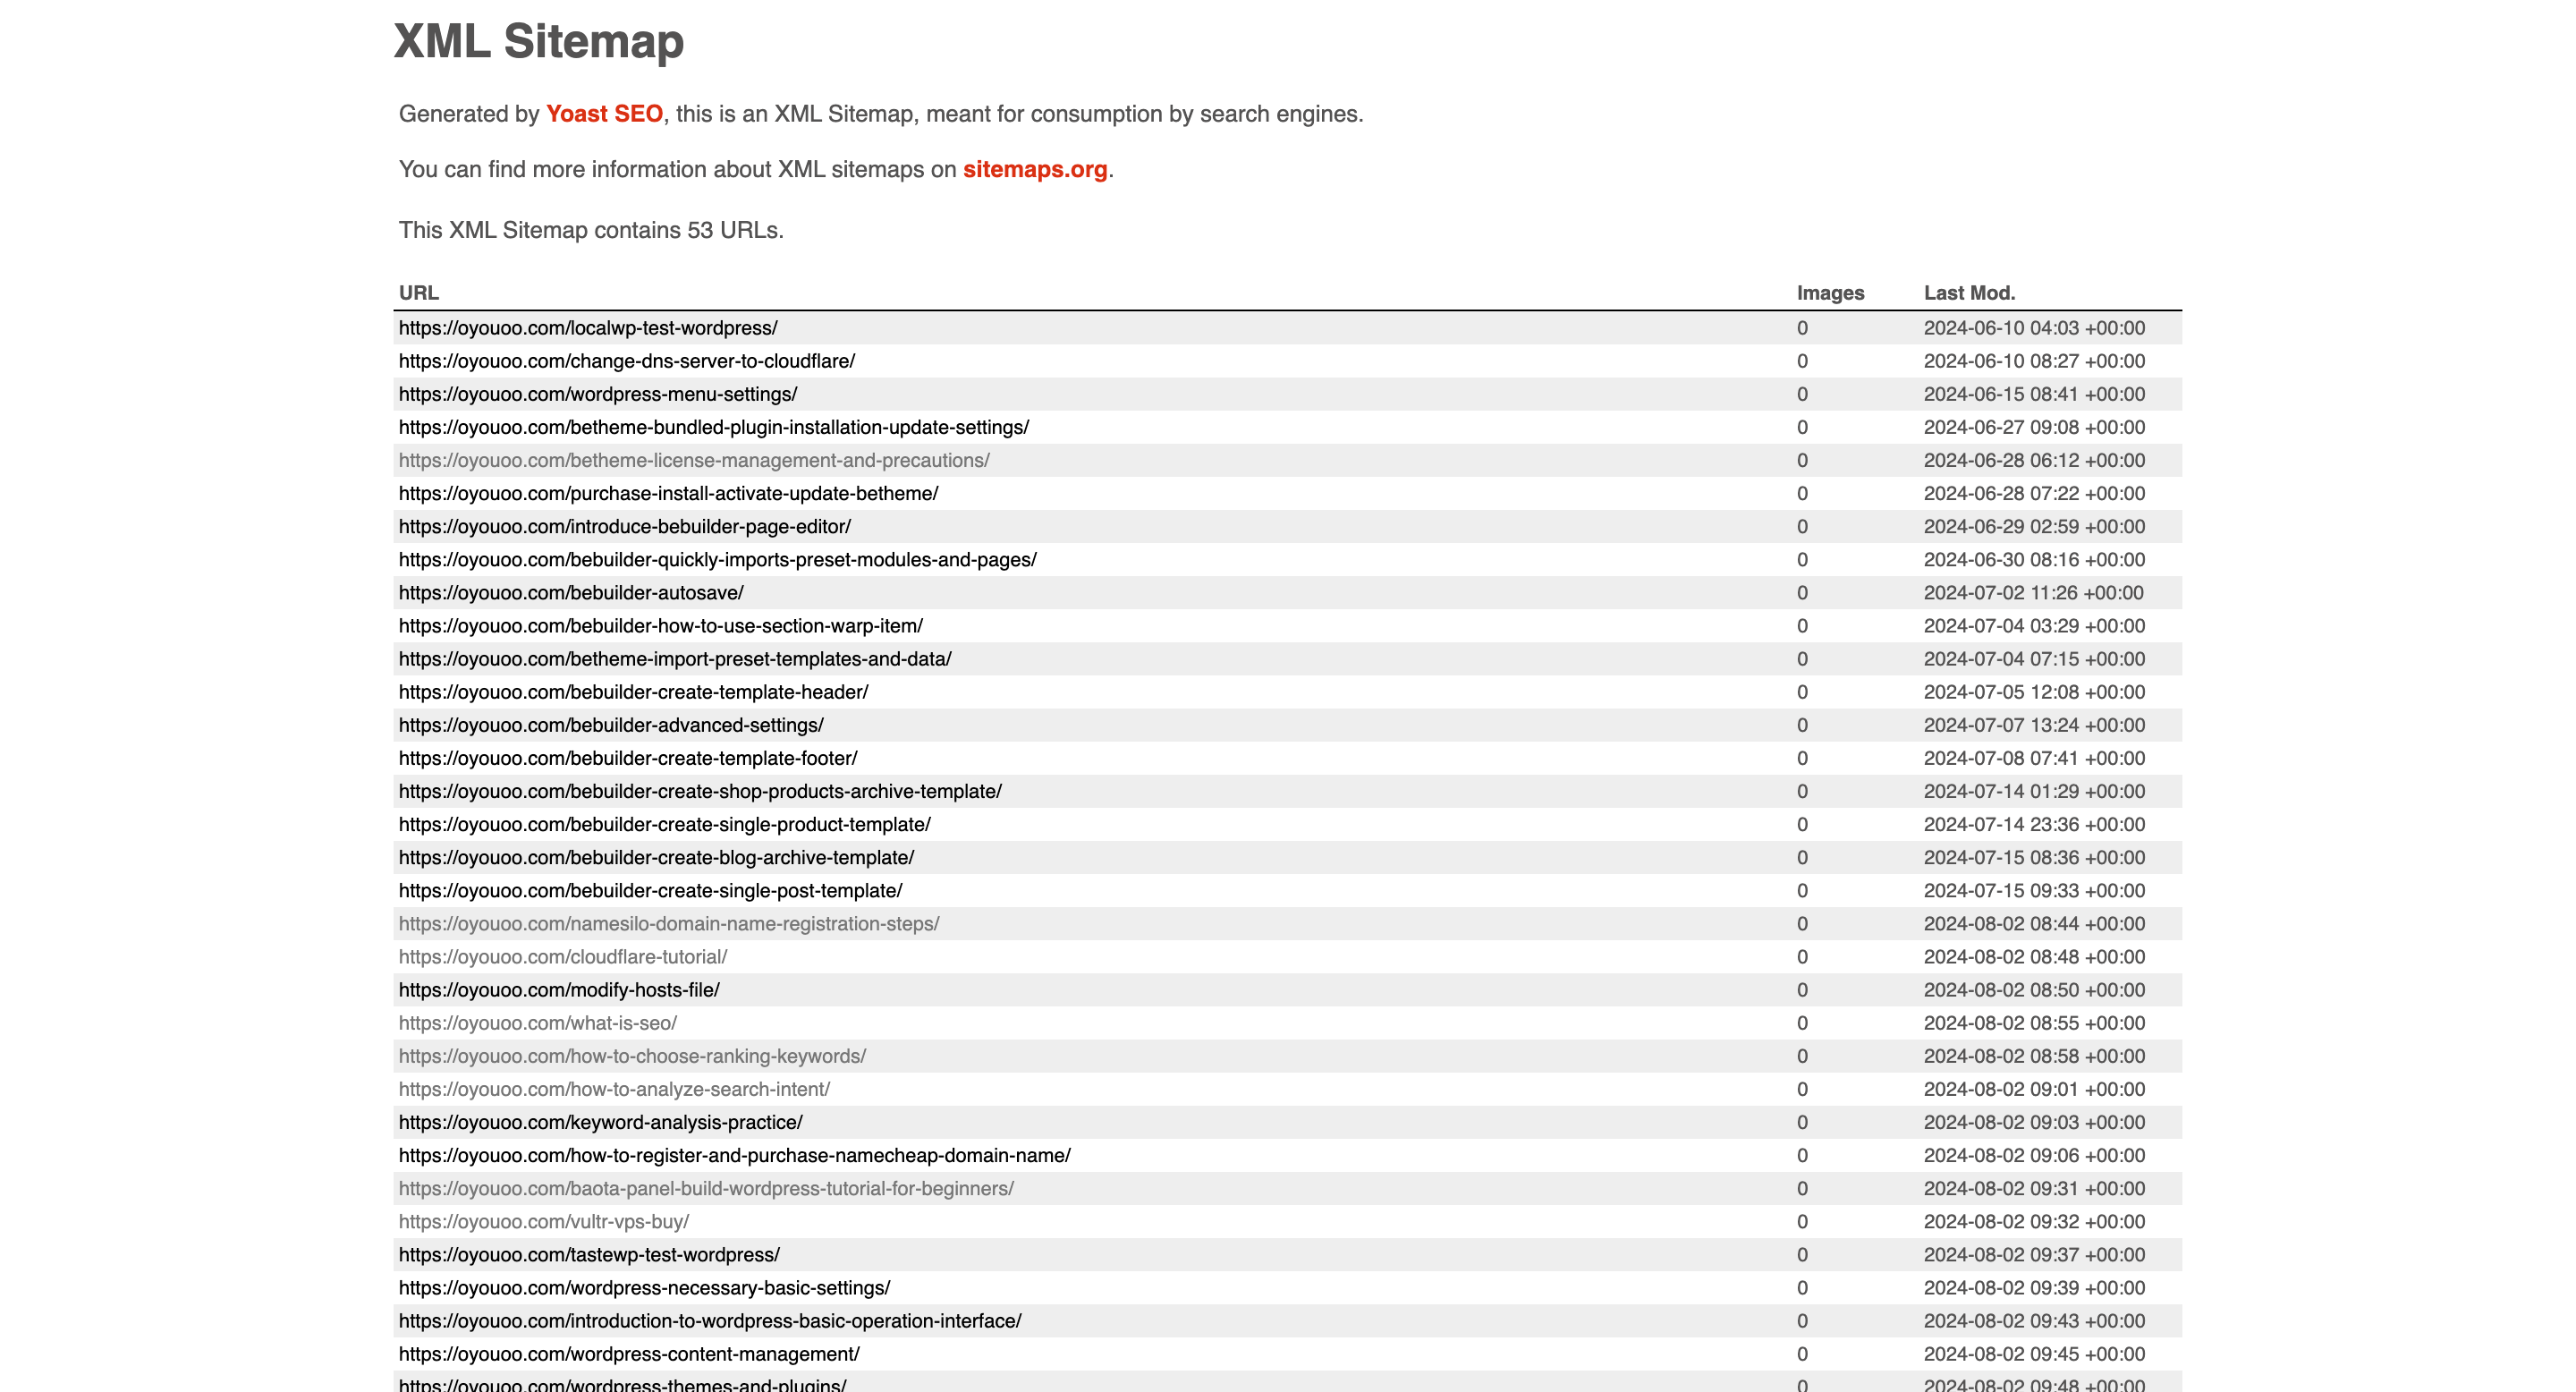Open the localwp-test-wordpress URL
Image resolution: width=2576 pixels, height=1392 pixels.
tap(588, 328)
